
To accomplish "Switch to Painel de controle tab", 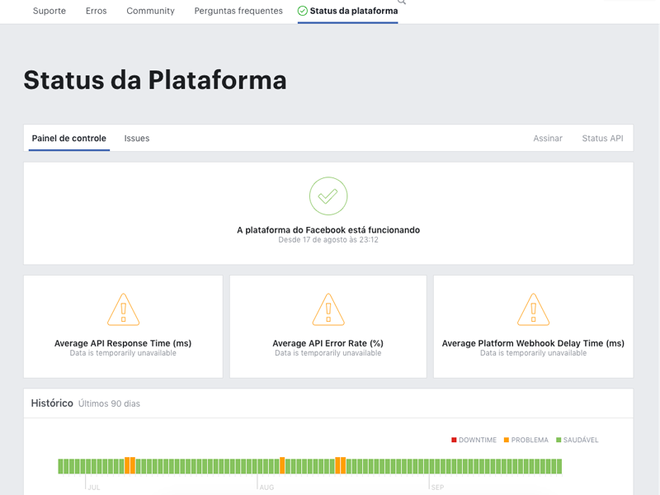I will [69, 138].
